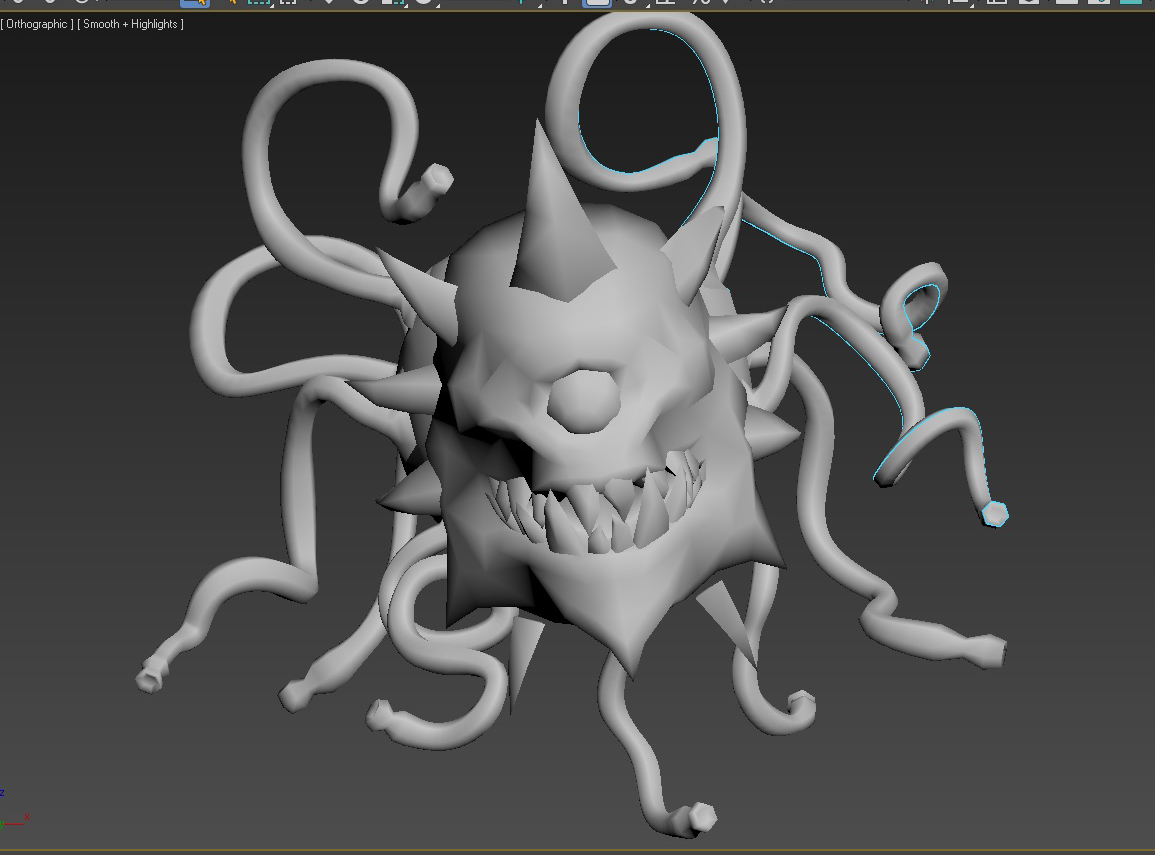This screenshot has height=855, width=1155.
Task: Pick the tentacle tip at the far lower left
Action: point(150,676)
